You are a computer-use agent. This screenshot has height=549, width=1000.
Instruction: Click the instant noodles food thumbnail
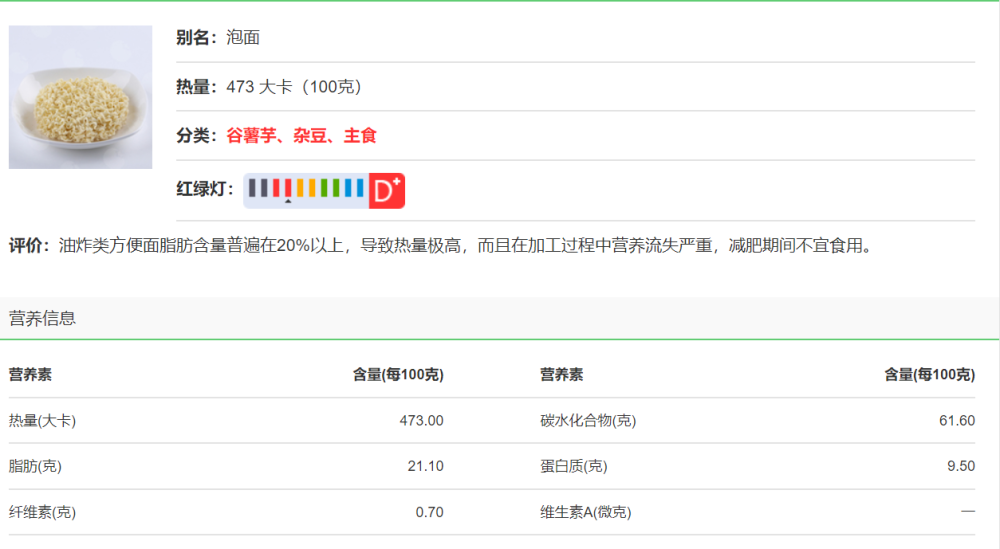(x=80, y=97)
